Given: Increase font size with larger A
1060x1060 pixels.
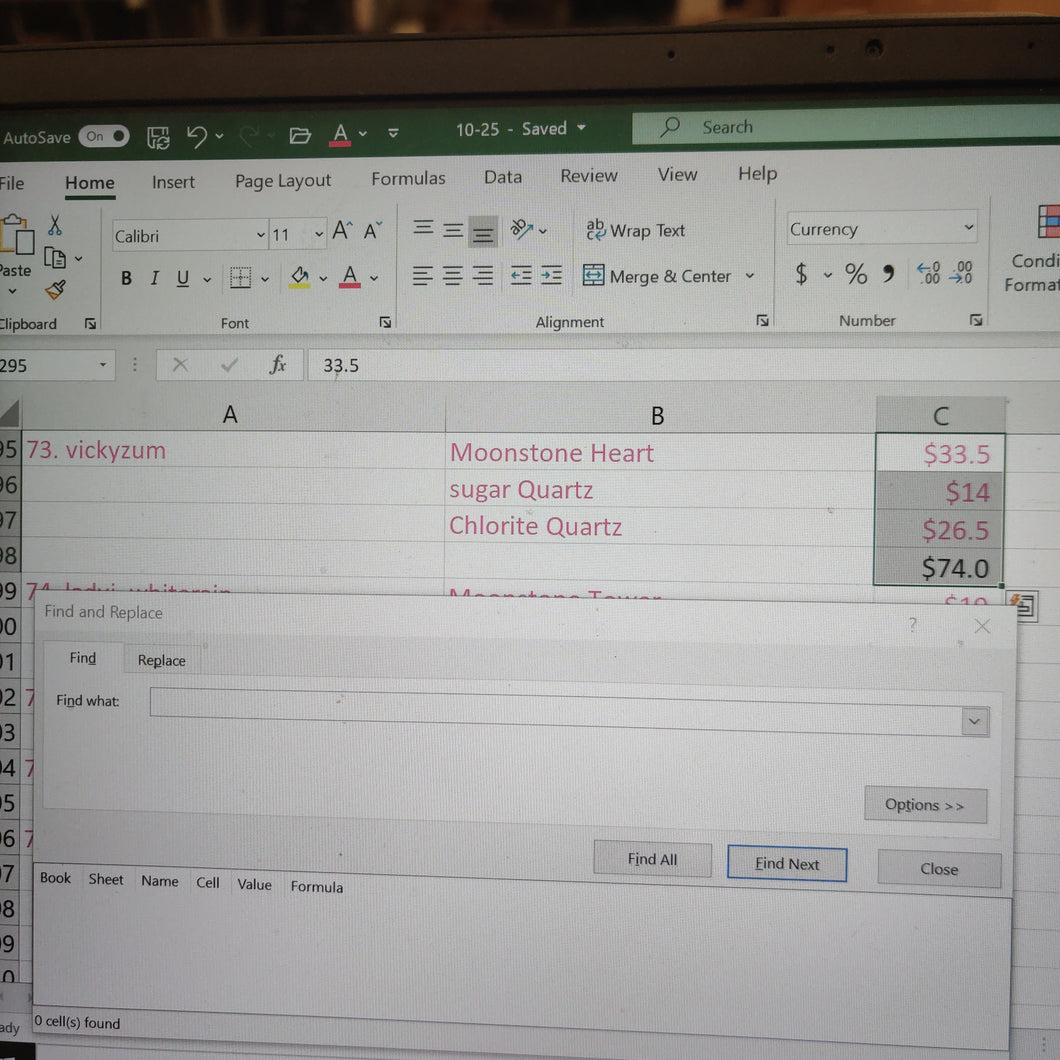Looking at the screenshot, I should 342,231.
